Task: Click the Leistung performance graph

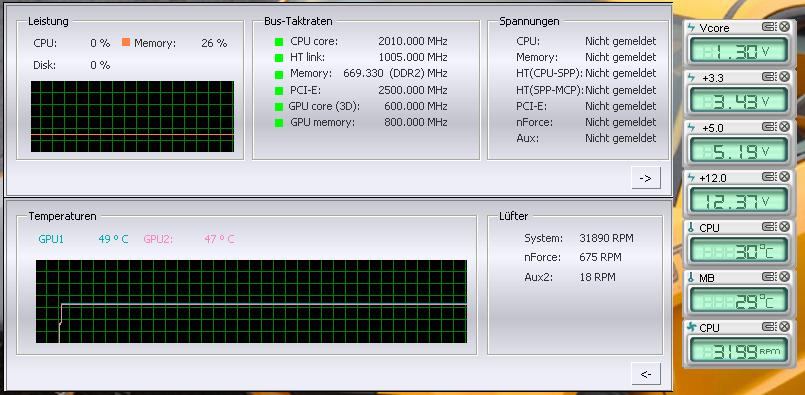Action: 132,117
